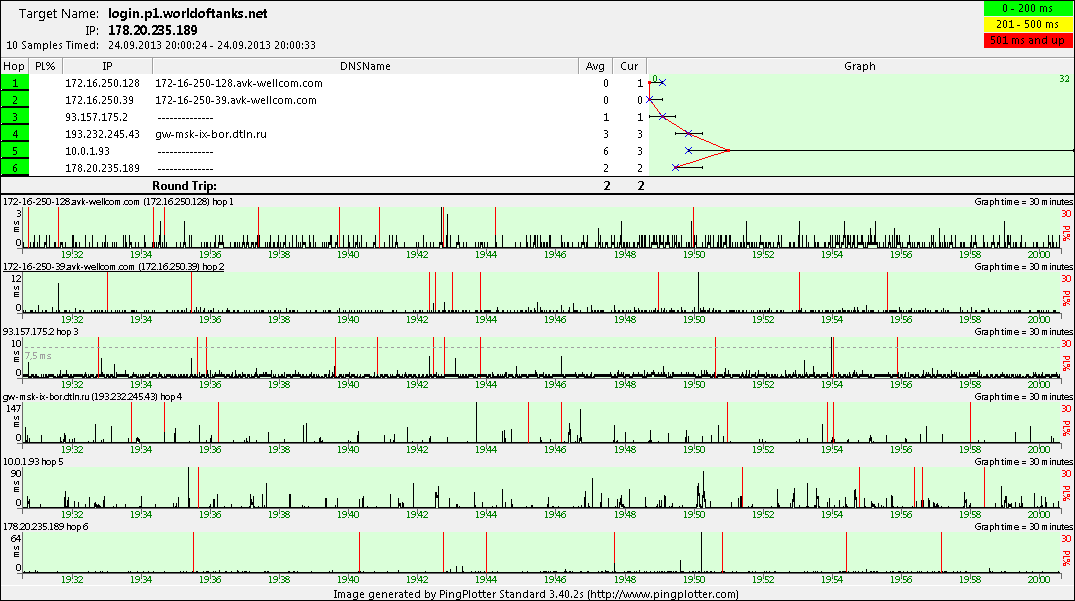Click IP 172.16.250.128 in the hop table
Image resolution: width=1075 pixels, height=601 pixels.
tap(102, 83)
